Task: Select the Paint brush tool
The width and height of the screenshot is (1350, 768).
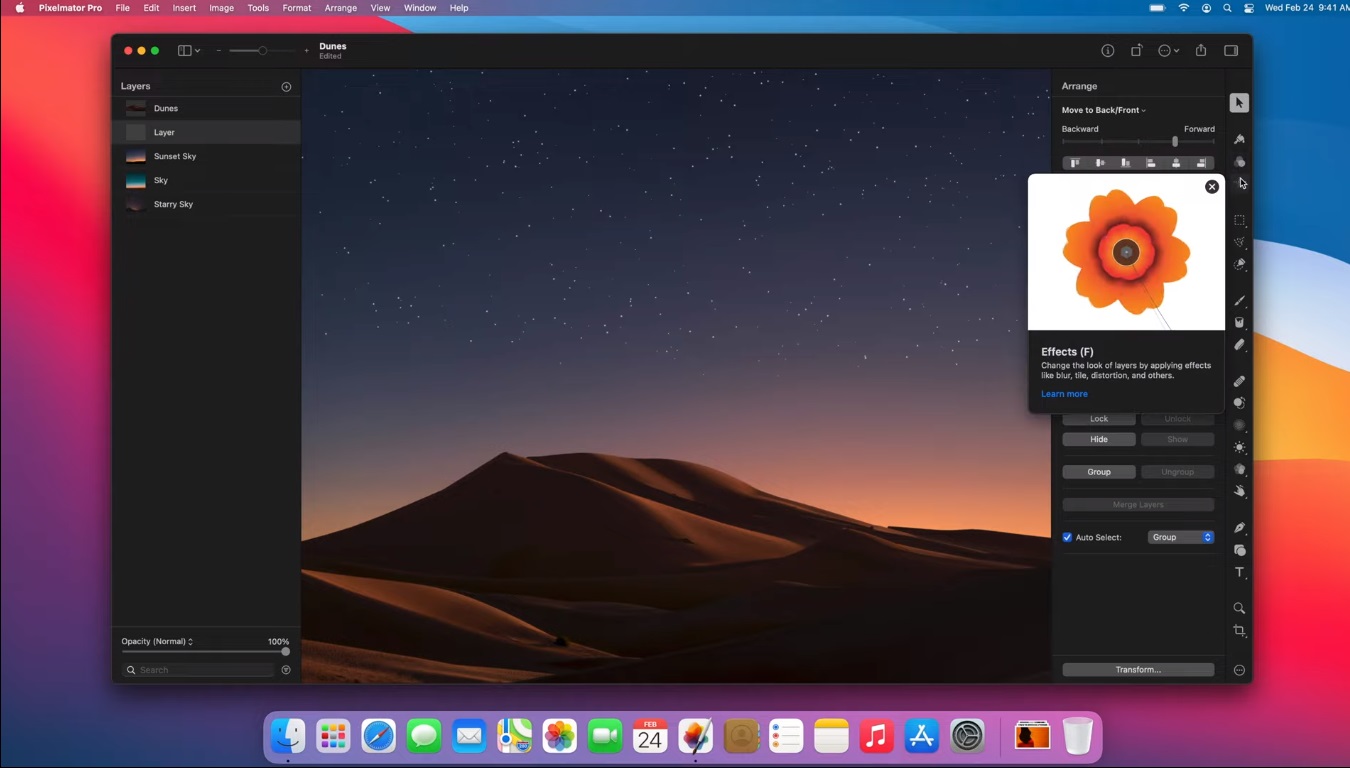Action: tap(1239, 300)
